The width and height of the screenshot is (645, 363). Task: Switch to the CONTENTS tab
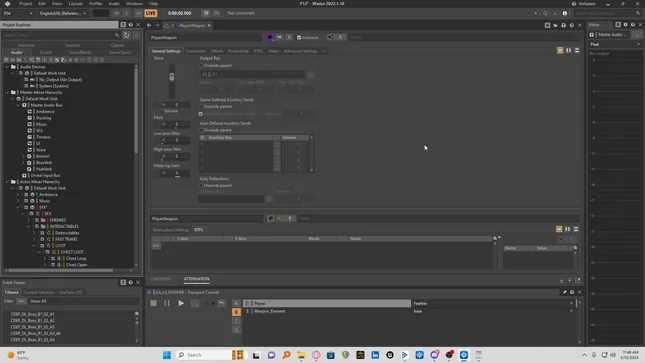(x=160, y=279)
